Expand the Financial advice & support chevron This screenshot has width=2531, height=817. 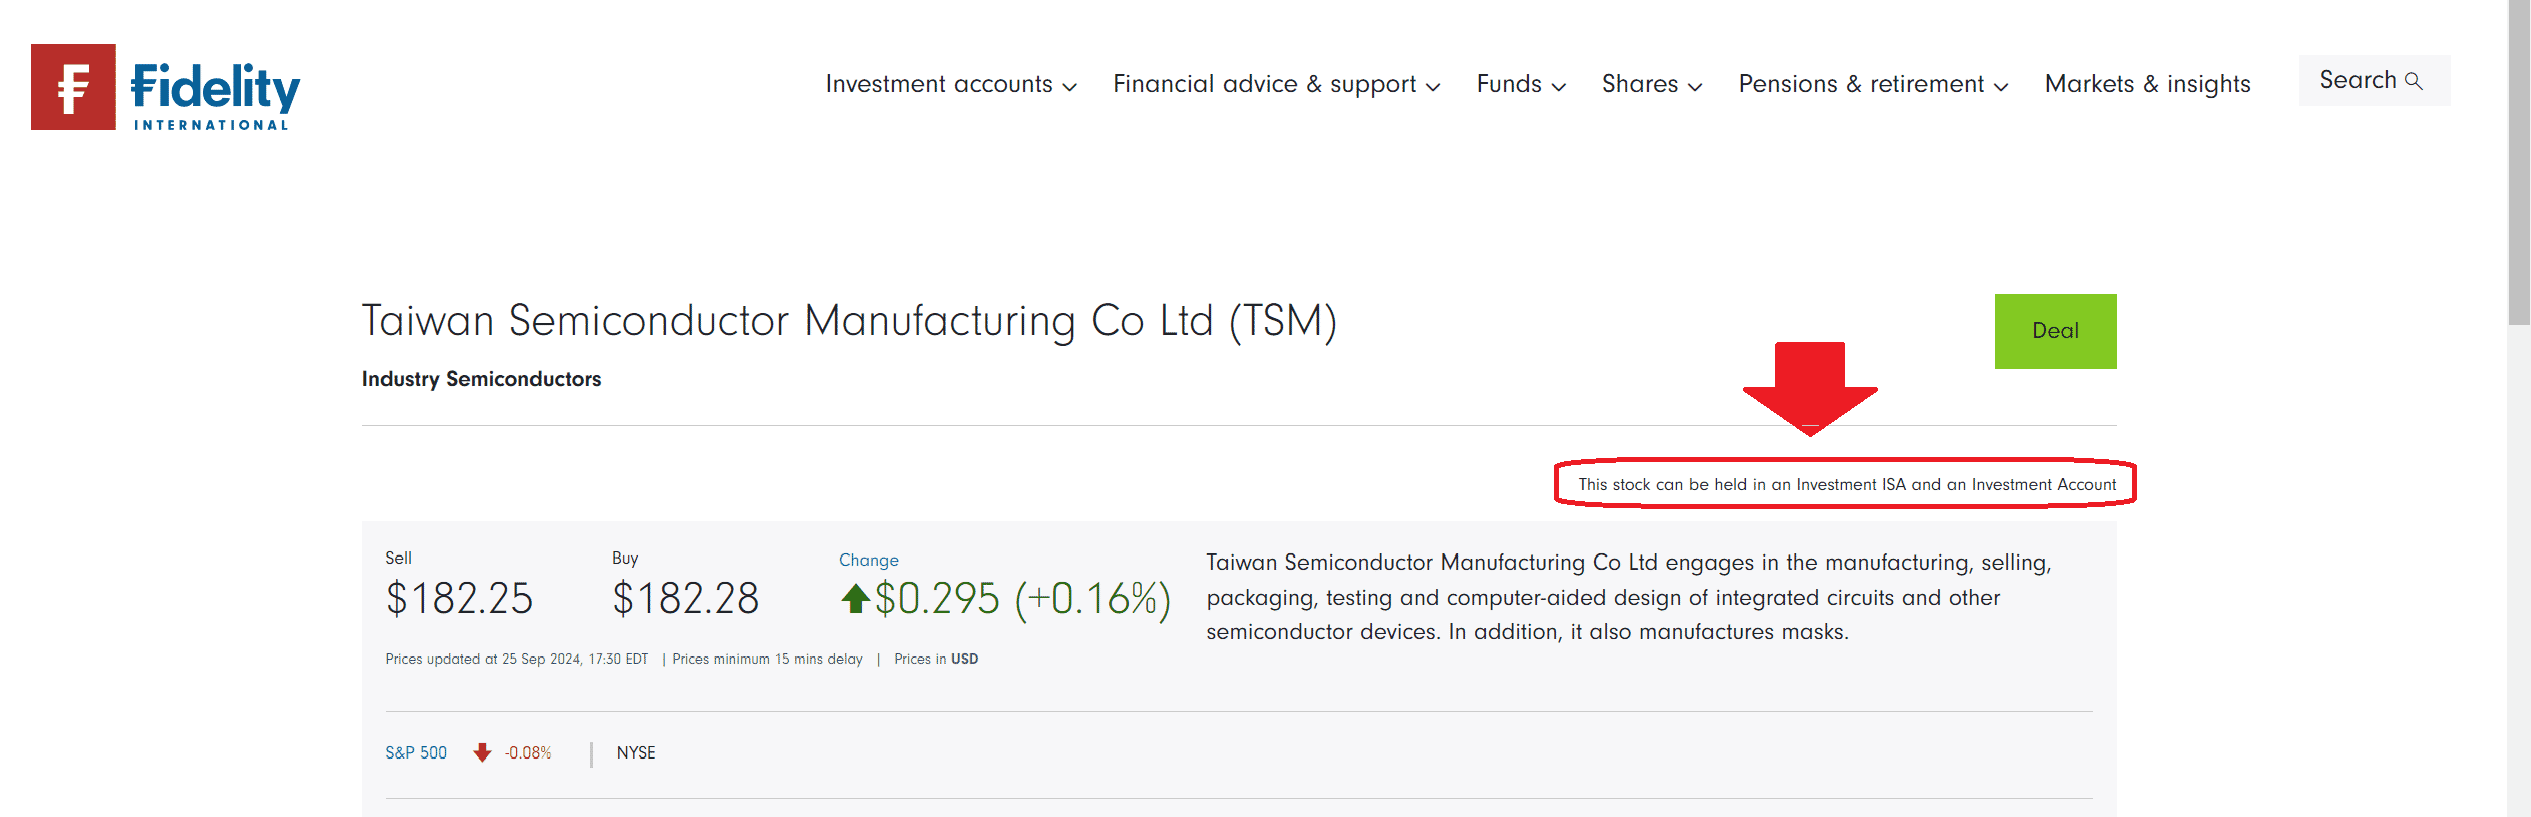[x=1433, y=87]
